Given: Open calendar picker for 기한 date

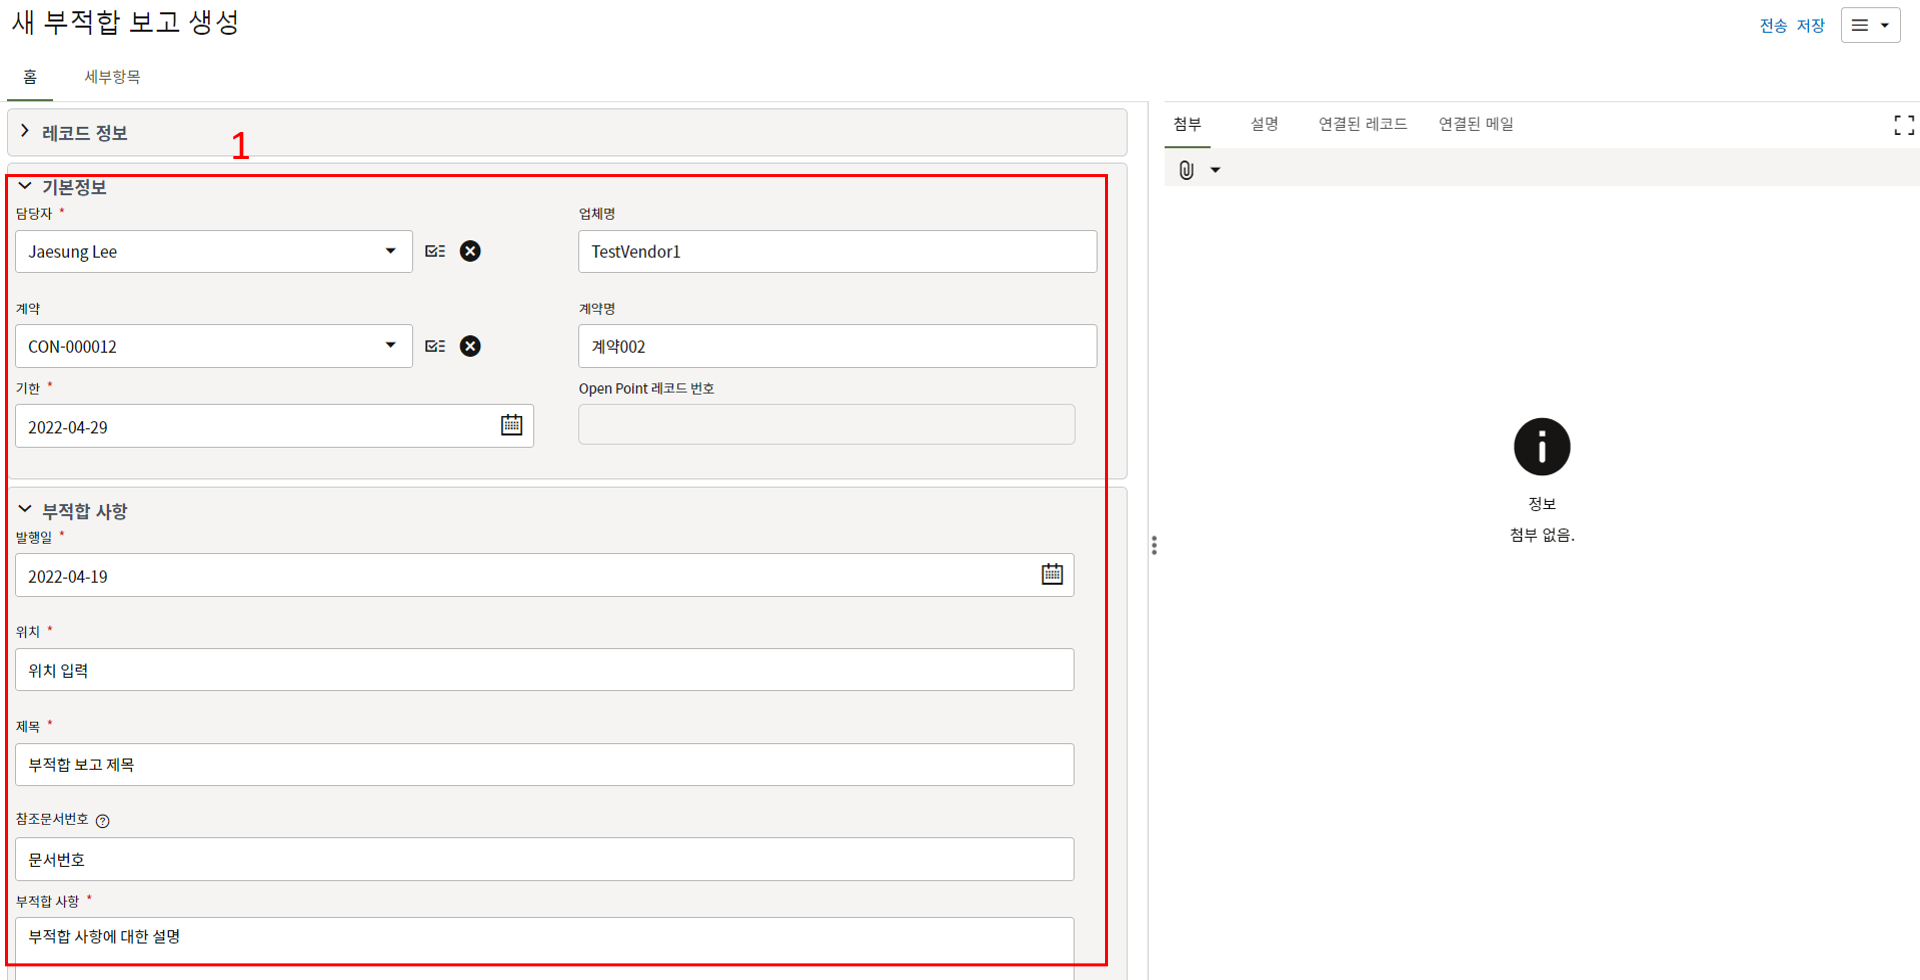Looking at the screenshot, I should pyautogui.click(x=511, y=425).
